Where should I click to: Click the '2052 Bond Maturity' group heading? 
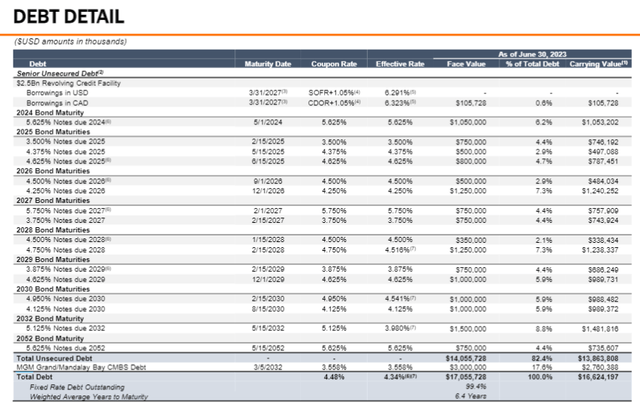pos(50,338)
